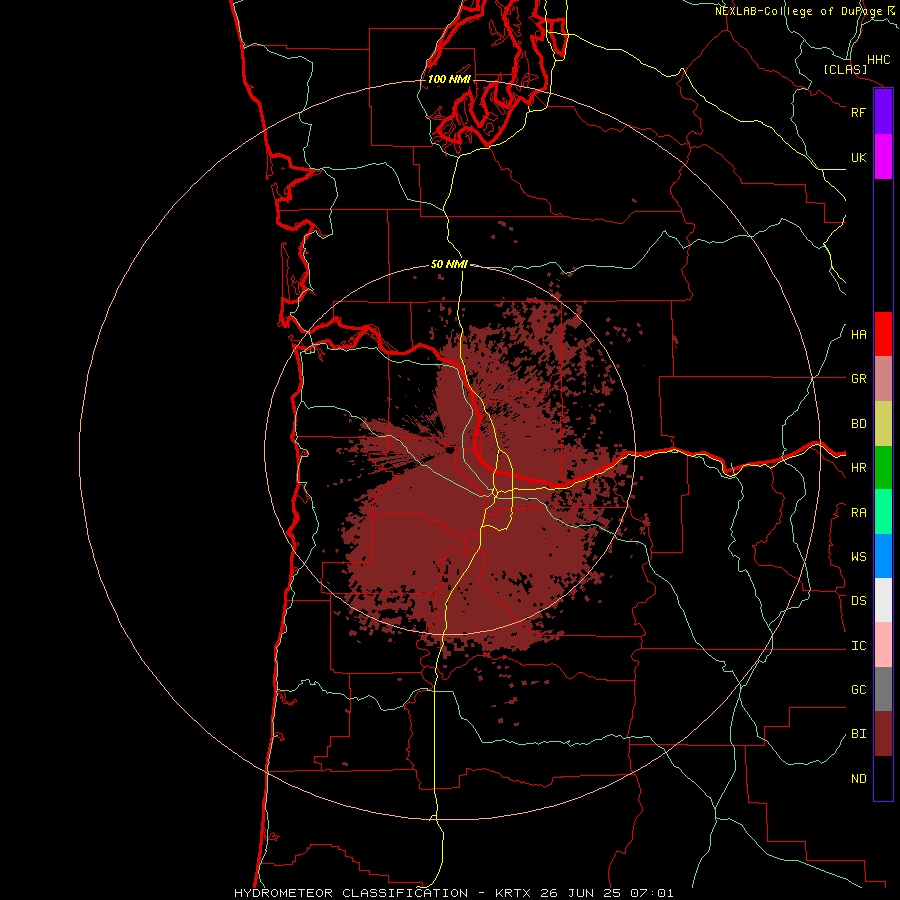The image size is (900, 900).
Task: Click the BI legend label
Action: tap(858, 734)
